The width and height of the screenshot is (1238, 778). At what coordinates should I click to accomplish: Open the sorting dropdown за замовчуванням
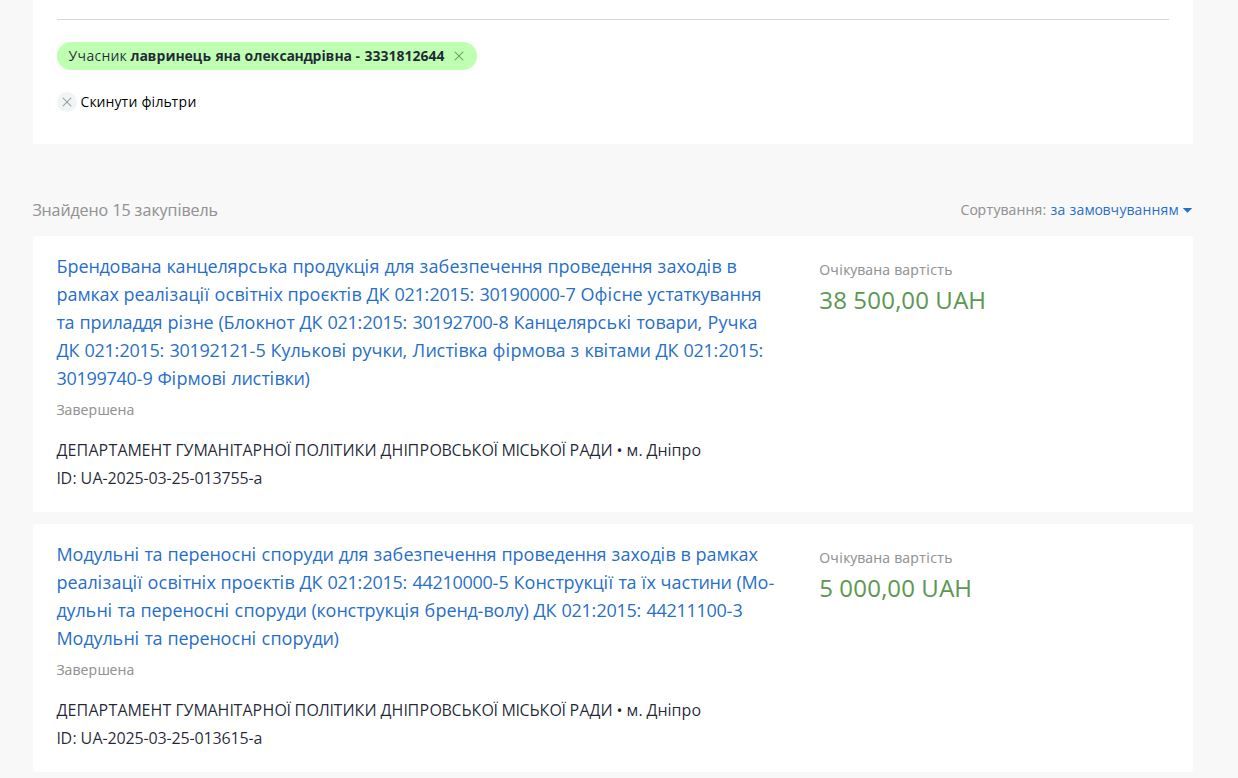(x=1114, y=210)
